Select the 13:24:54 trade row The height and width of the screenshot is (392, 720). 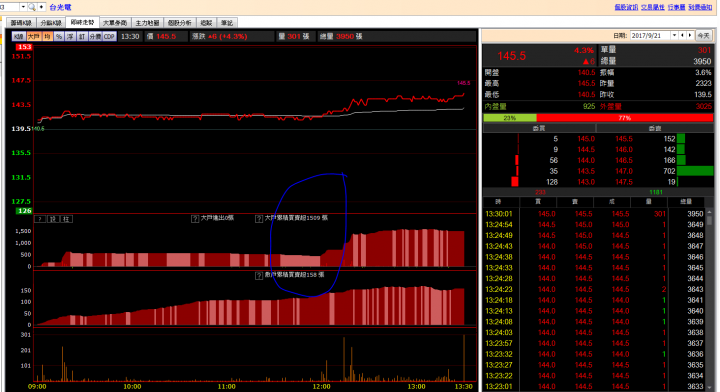pos(594,224)
